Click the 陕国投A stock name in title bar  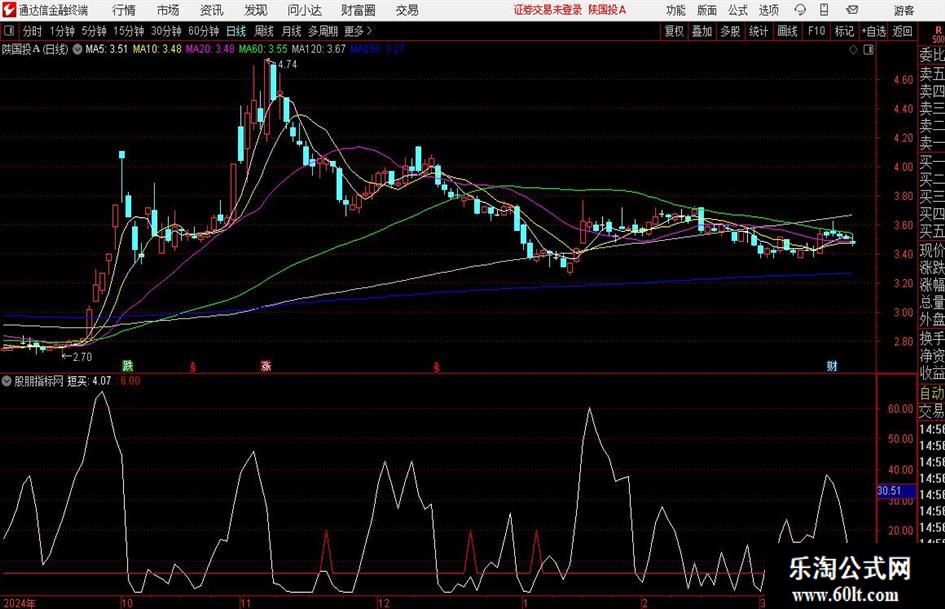tap(607, 10)
